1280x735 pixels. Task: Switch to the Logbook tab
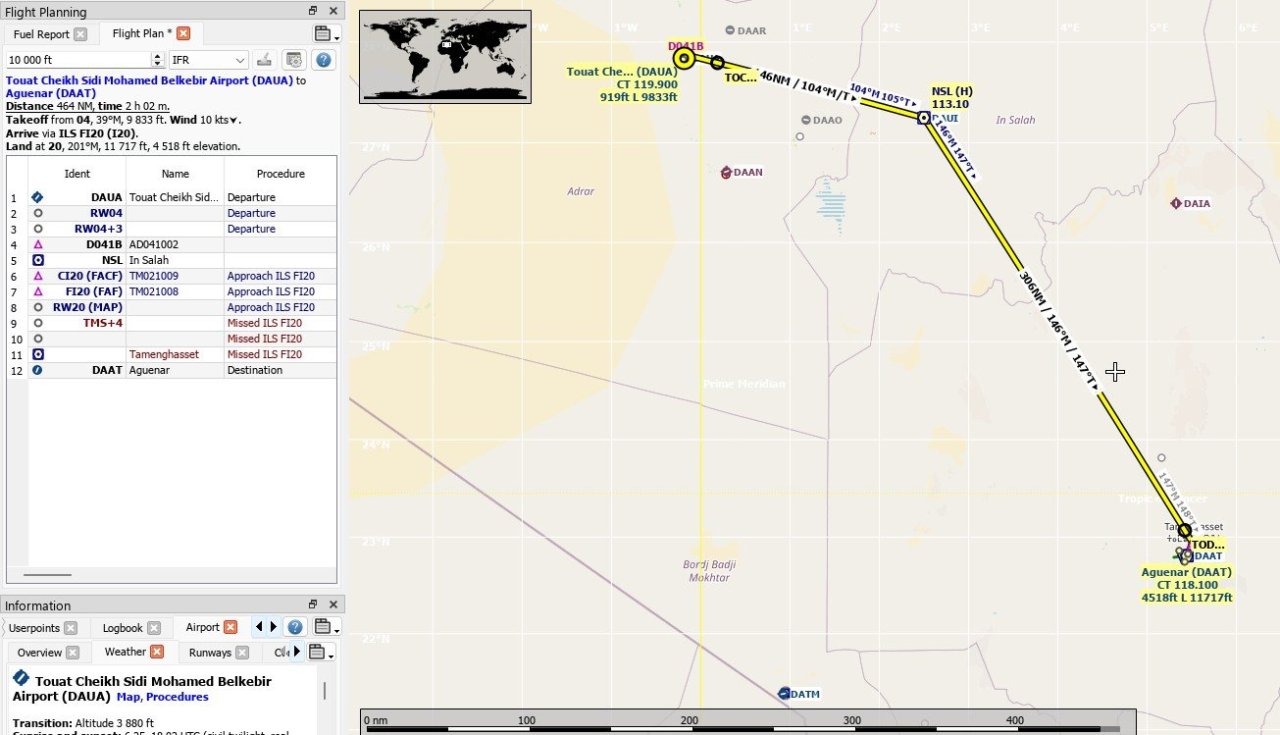tap(129, 628)
